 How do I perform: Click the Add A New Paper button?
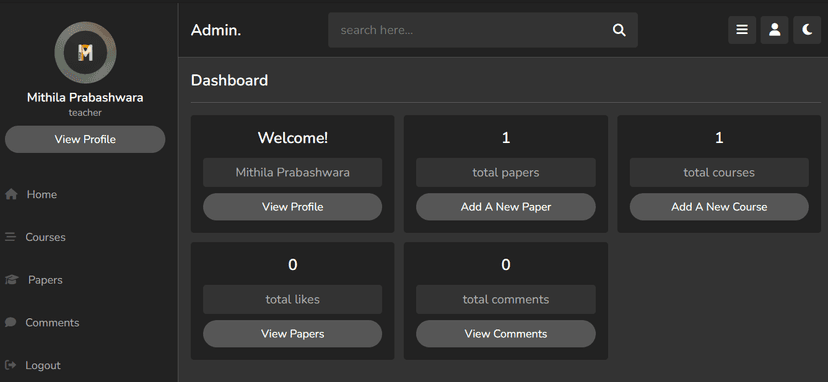[x=506, y=207]
